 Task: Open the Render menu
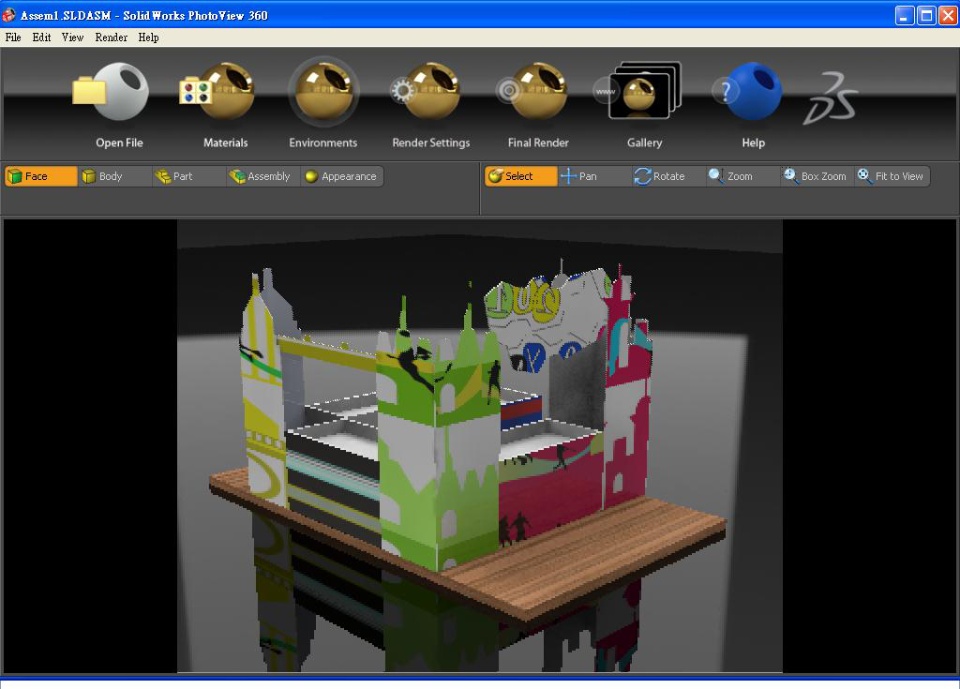pos(111,37)
